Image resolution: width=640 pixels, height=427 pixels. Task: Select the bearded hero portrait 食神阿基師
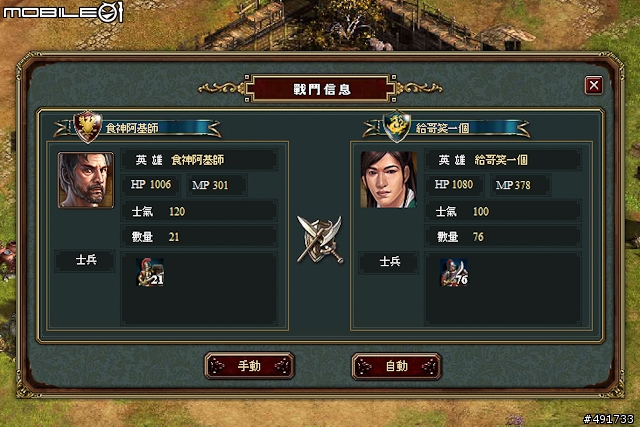point(86,180)
